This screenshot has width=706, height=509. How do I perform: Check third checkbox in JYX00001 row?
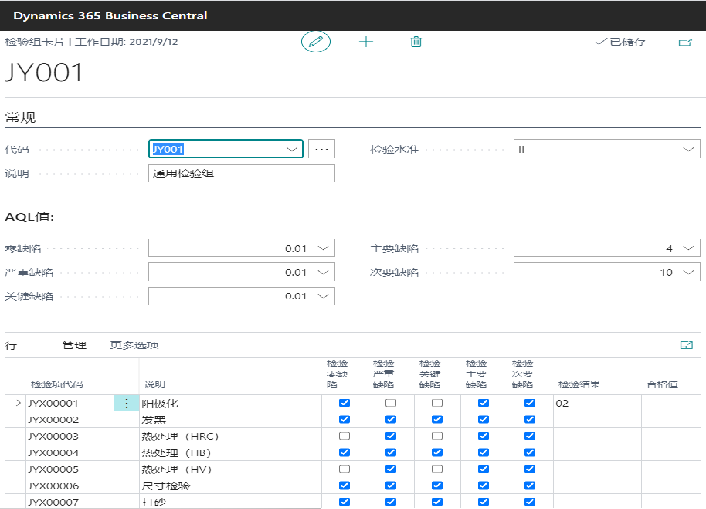437,403
